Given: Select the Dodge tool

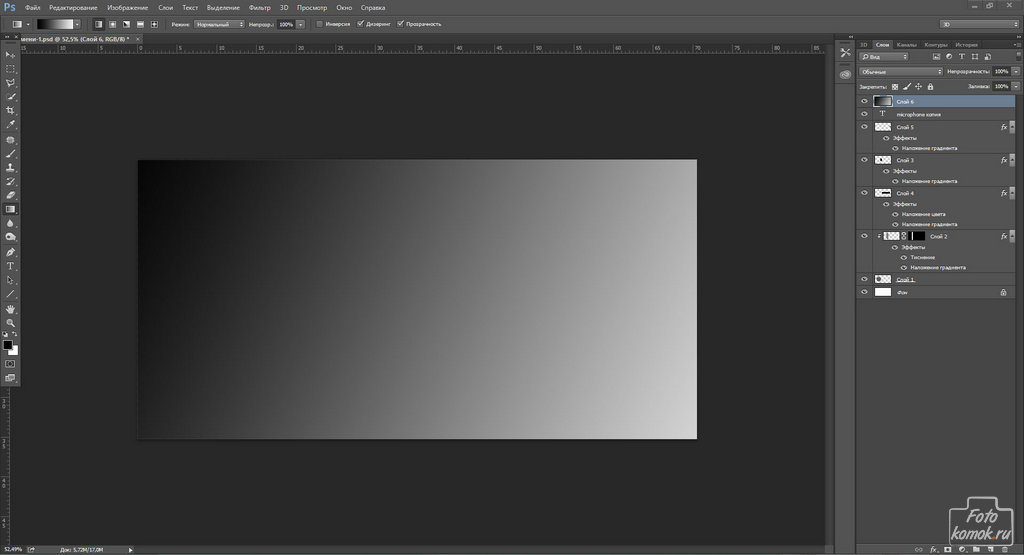Looking at the screenshot, I should [10, 237].
